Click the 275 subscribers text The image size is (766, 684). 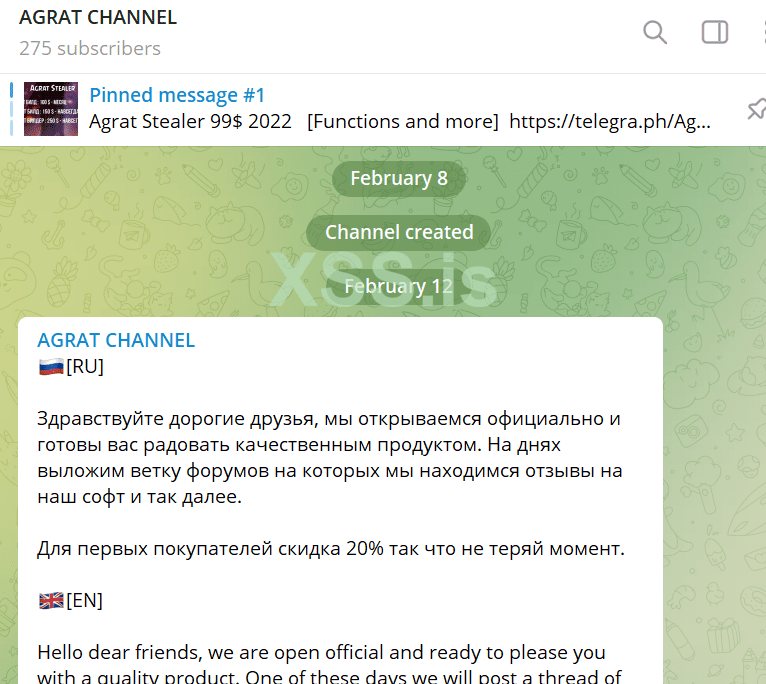tap(90, 48)
